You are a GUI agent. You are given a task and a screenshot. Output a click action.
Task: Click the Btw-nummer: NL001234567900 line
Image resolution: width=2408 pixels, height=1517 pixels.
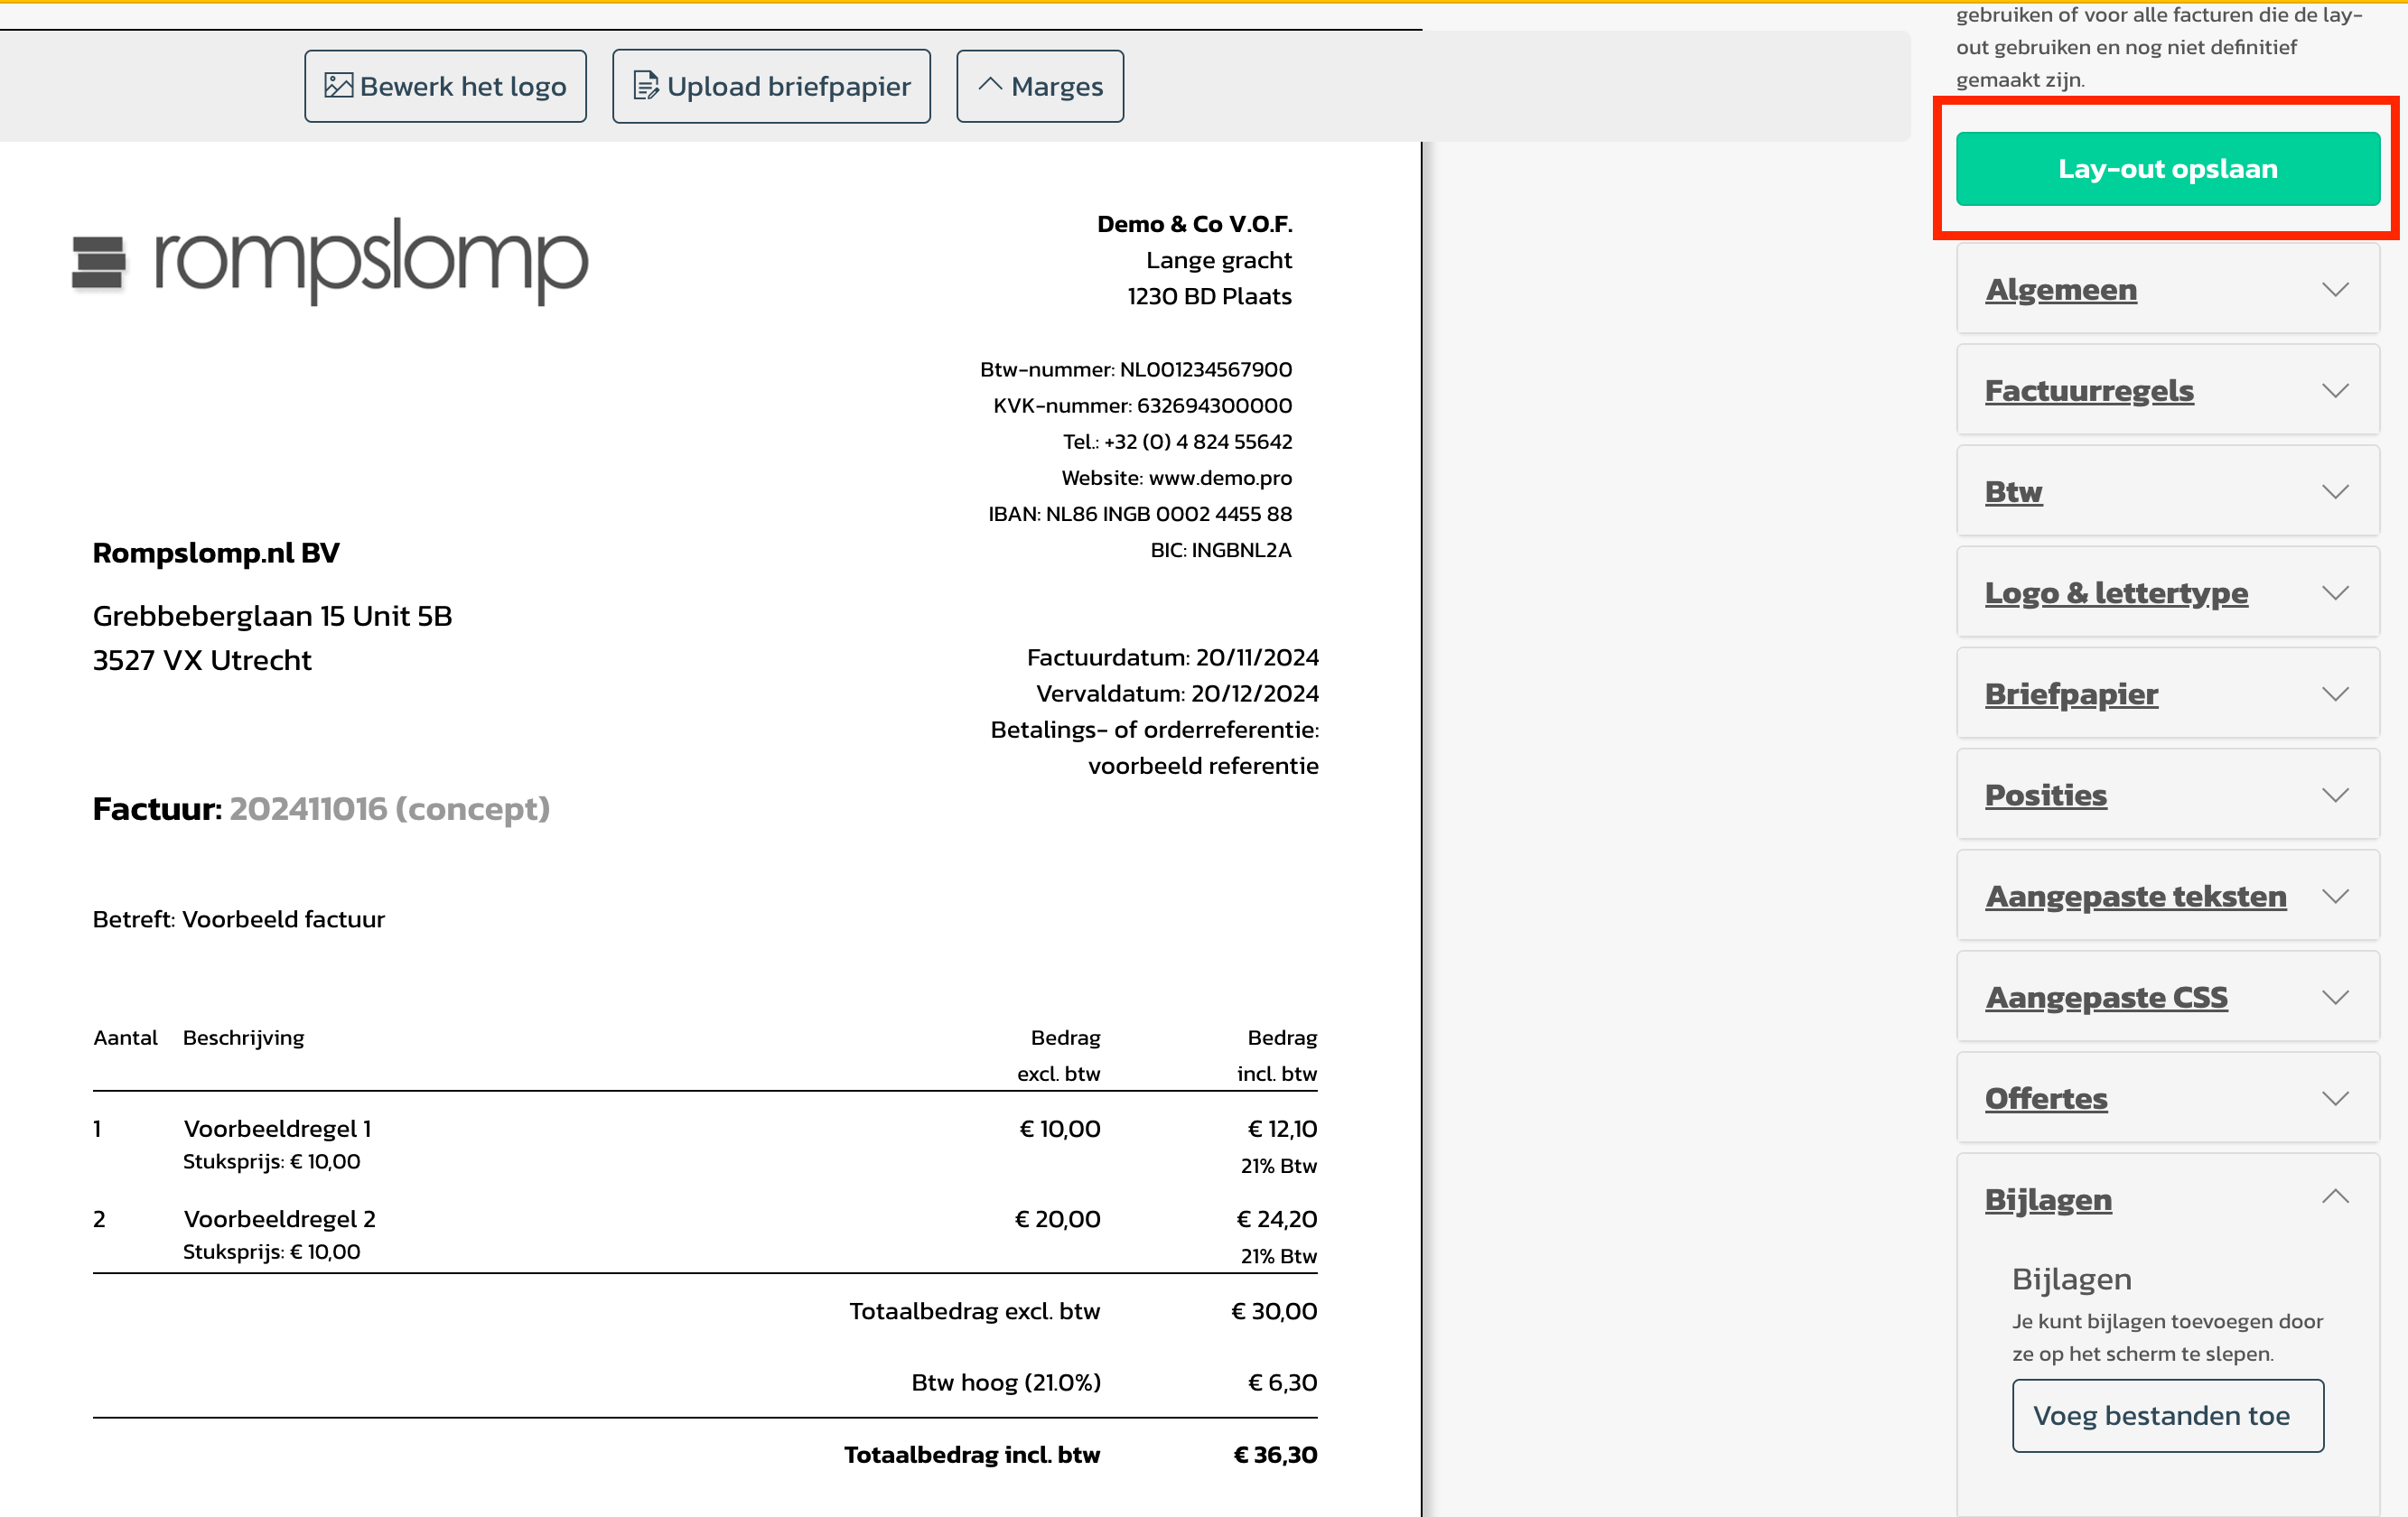pos(1135,369)
